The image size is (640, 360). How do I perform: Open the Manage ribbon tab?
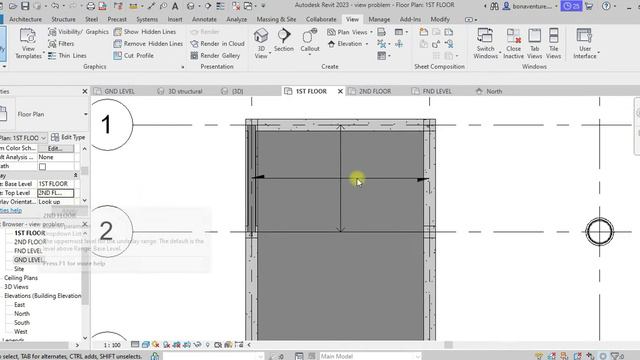379,19
